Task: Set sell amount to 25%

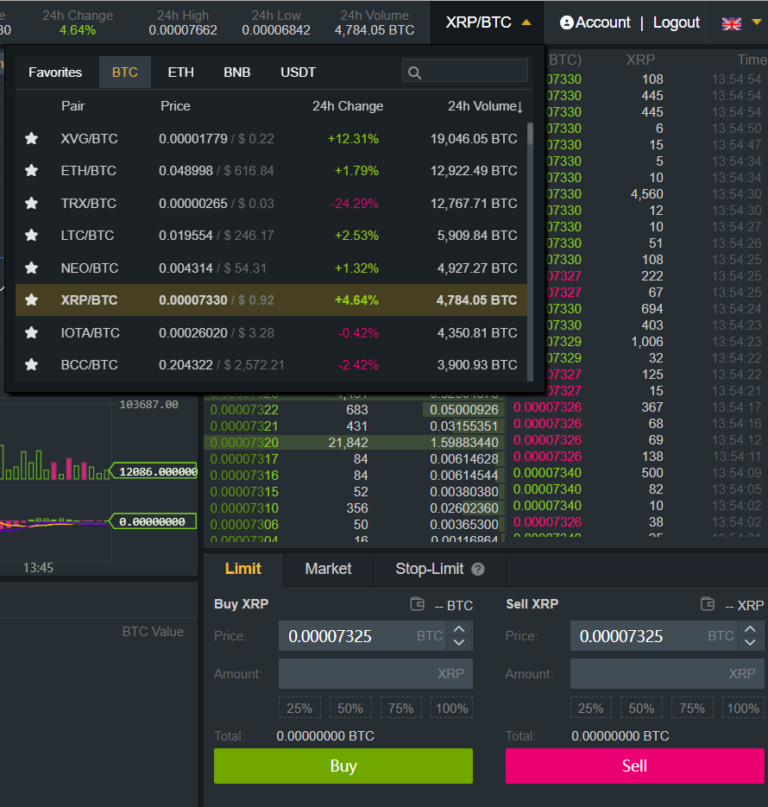Action: [x=591, y=708]
